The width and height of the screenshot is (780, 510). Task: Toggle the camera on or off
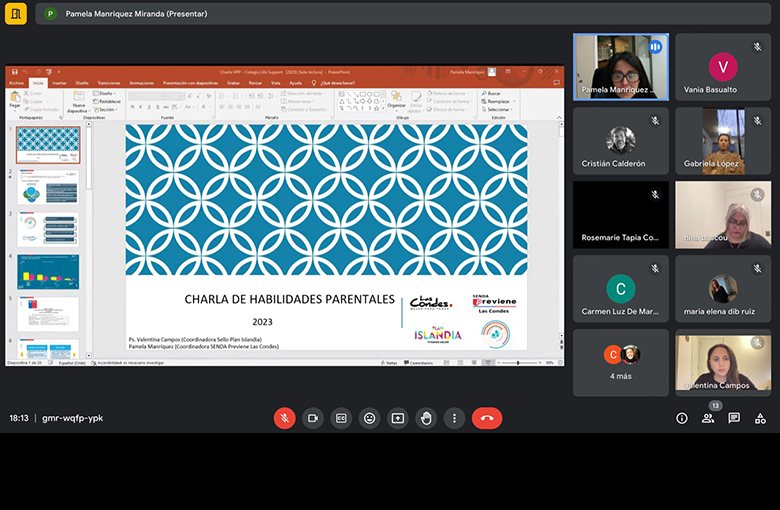click(x=313, y=418)
